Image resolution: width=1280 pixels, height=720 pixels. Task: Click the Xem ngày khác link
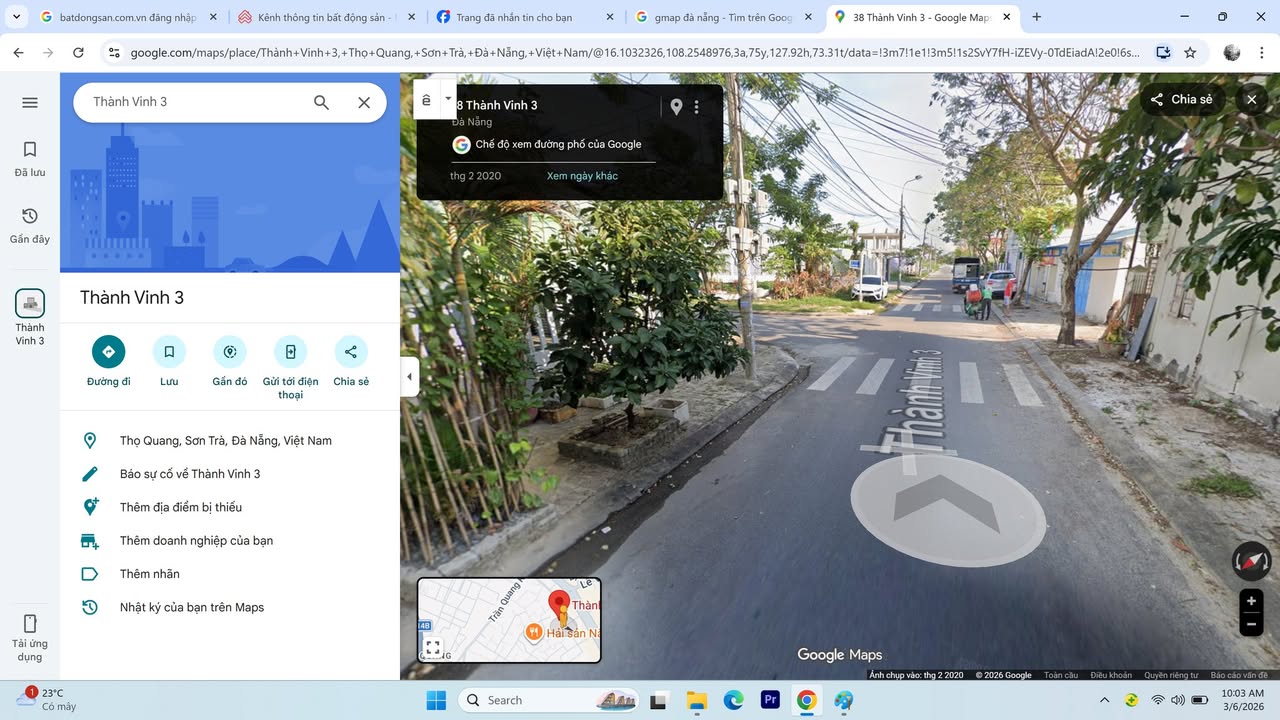tap(582, 175)
